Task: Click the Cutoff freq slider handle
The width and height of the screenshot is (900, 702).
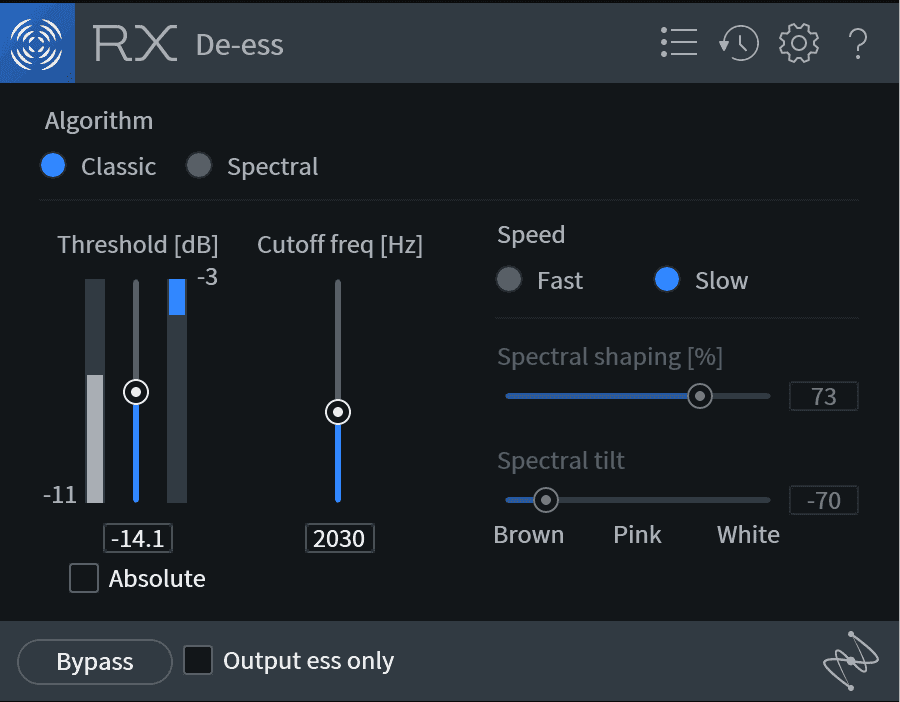Action: point(338,412)
